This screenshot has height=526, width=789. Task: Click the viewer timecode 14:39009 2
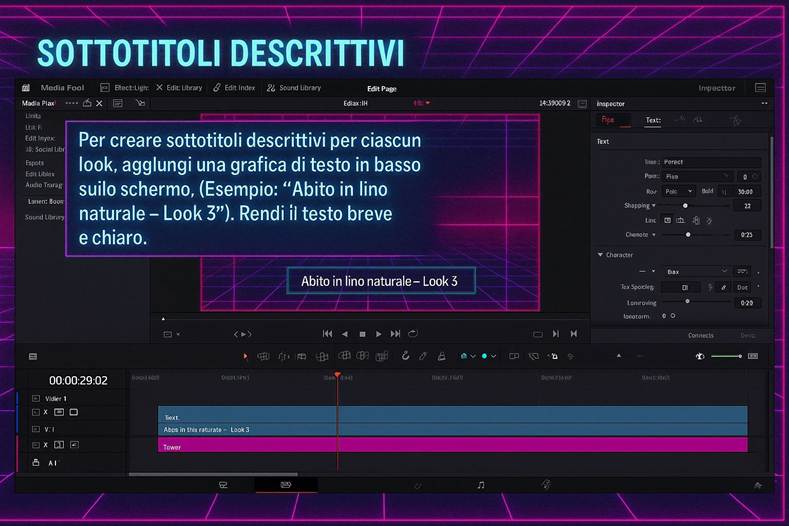click(555, 103)
